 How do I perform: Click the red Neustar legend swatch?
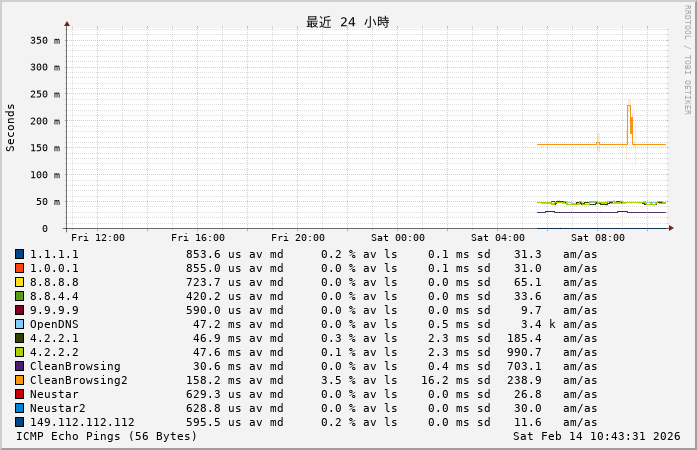pos(20,394)
